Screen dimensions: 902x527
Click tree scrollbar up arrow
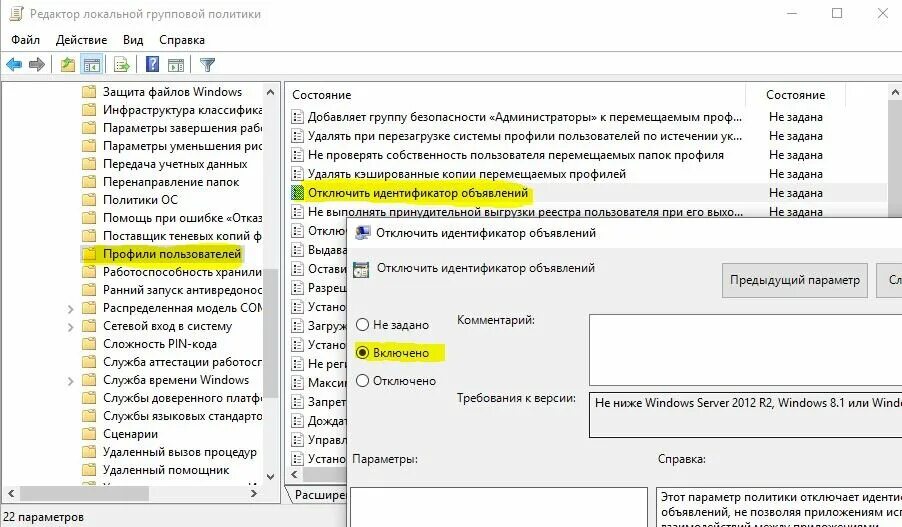click(270, 92)
